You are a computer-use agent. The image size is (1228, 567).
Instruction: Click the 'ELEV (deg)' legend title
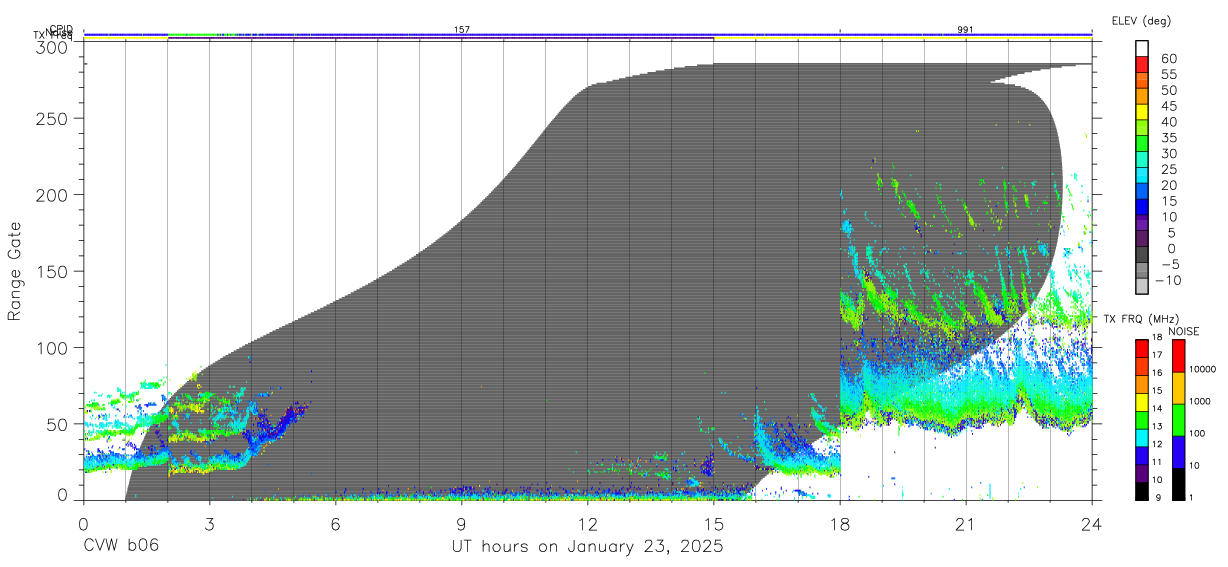(1141, 20)
